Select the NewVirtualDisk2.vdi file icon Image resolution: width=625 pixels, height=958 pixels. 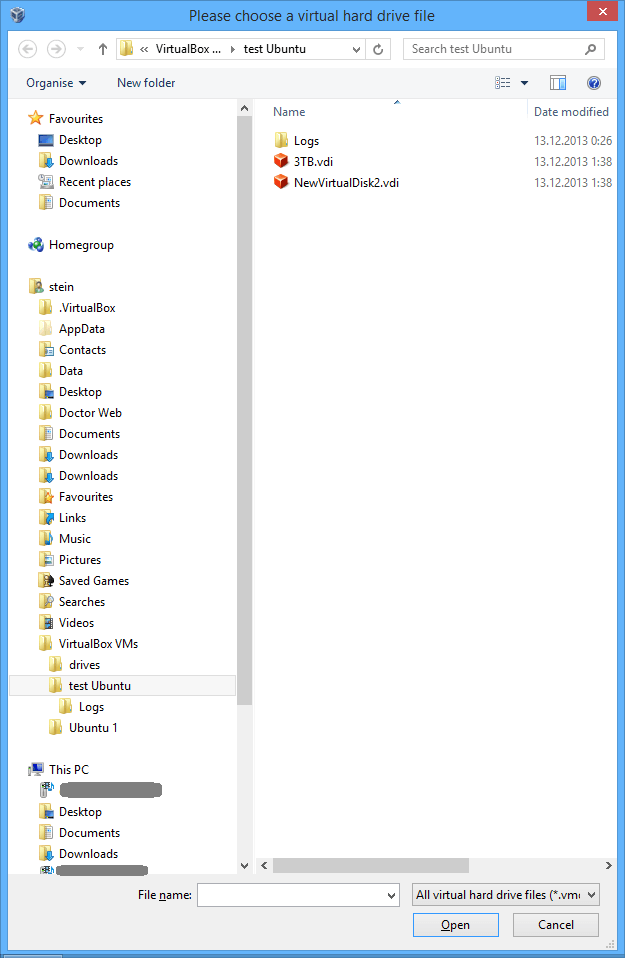281,182
